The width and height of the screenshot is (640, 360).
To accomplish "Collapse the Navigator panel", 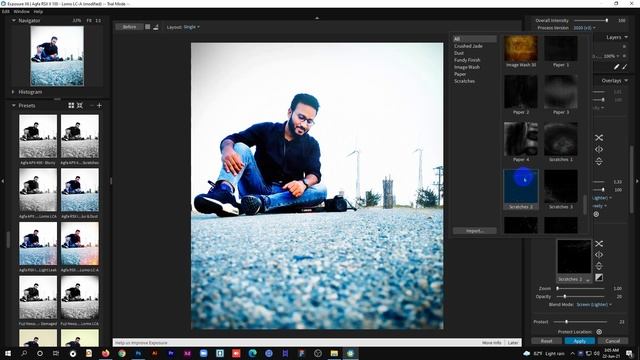I will (x=14, y=20).
